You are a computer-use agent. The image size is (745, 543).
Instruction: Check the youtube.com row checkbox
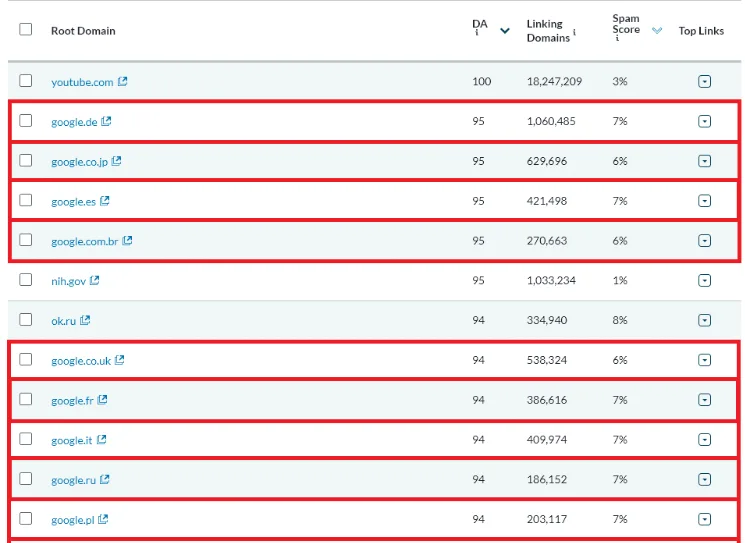[26, 81]
